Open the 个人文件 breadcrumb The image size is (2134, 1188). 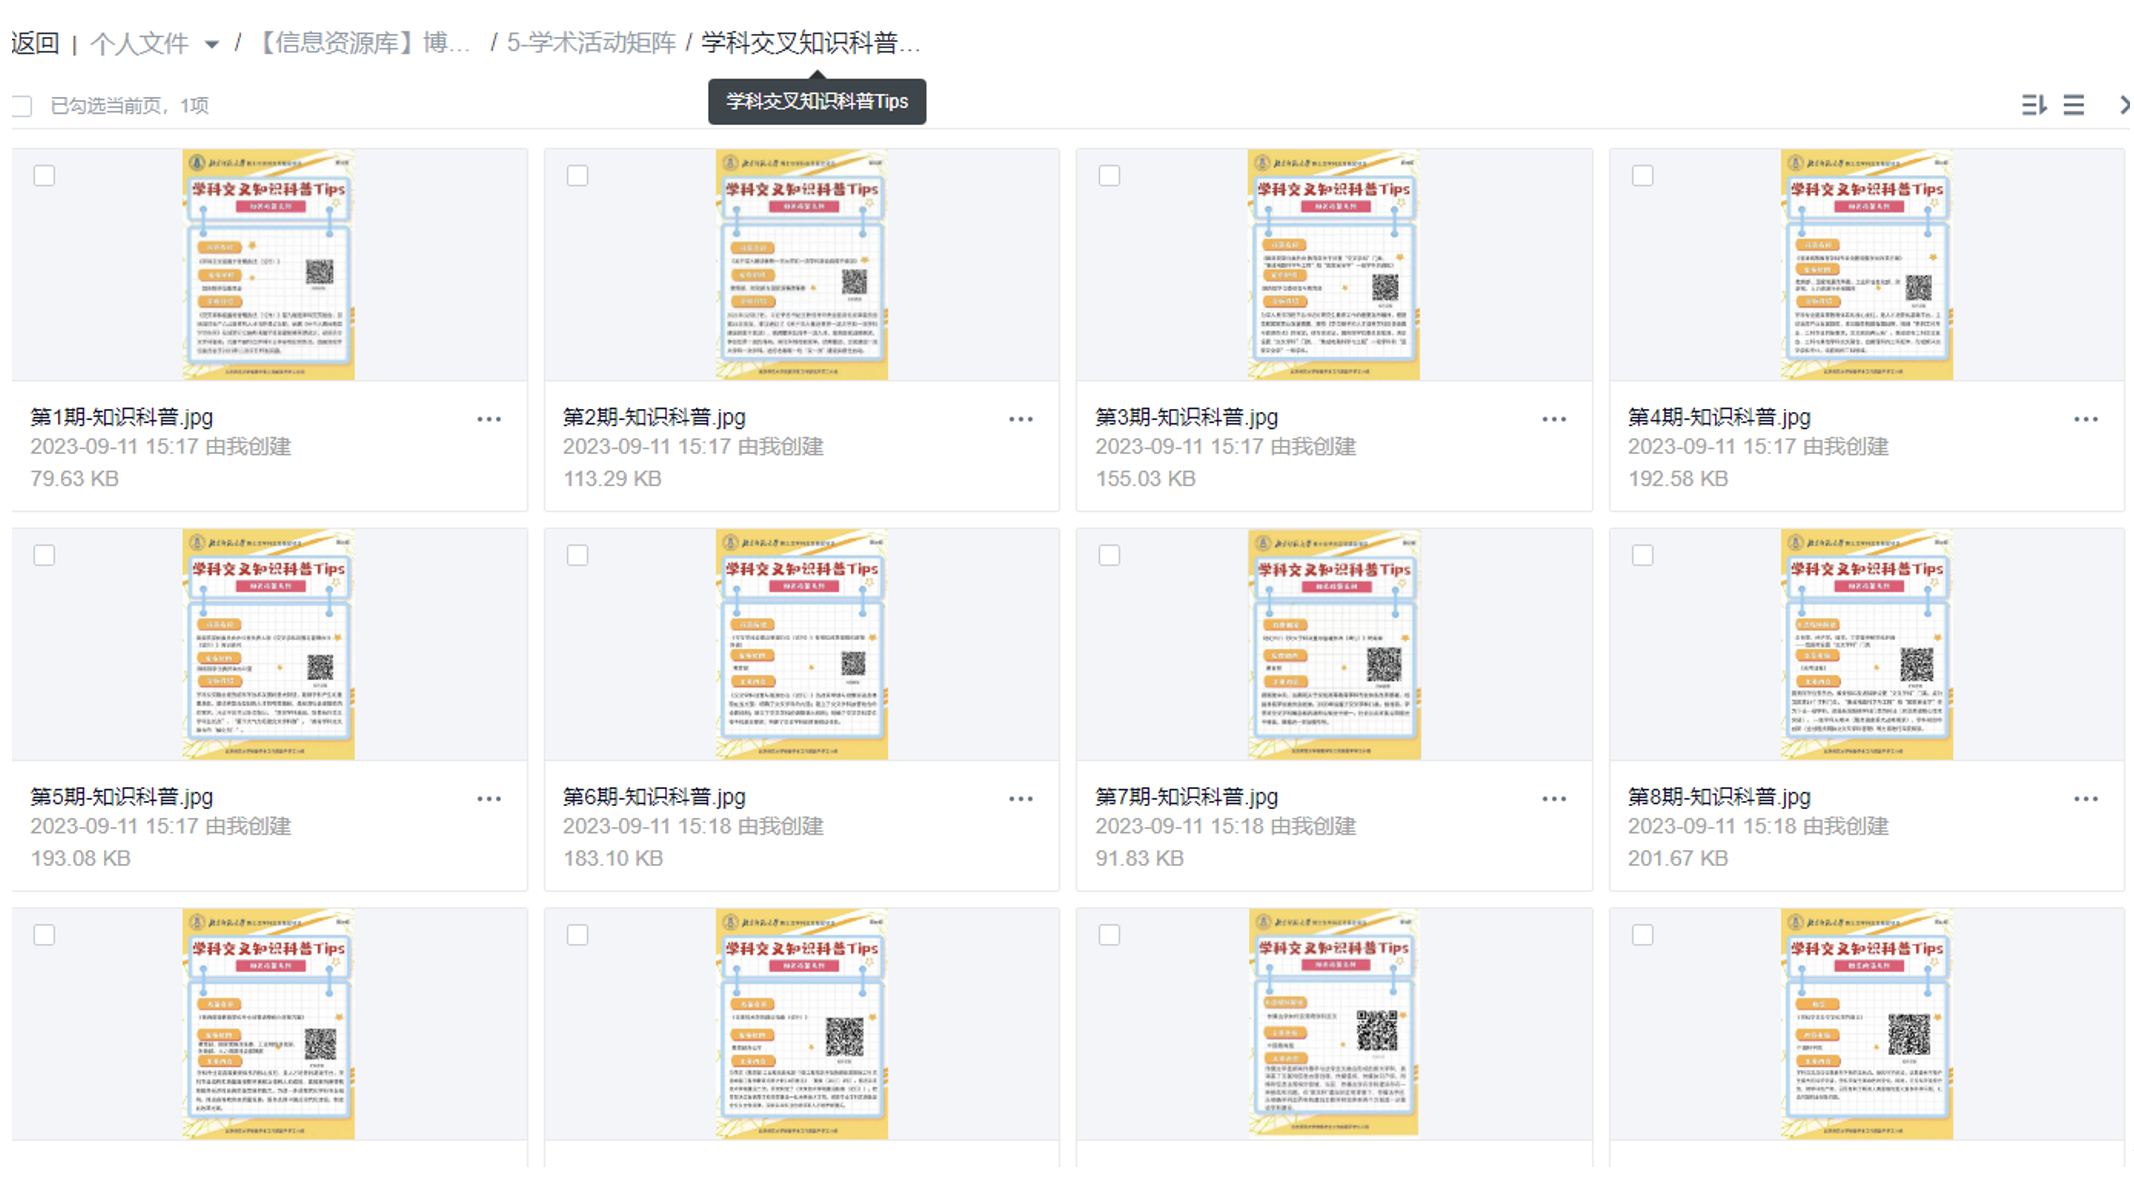[x=140, y=43]
